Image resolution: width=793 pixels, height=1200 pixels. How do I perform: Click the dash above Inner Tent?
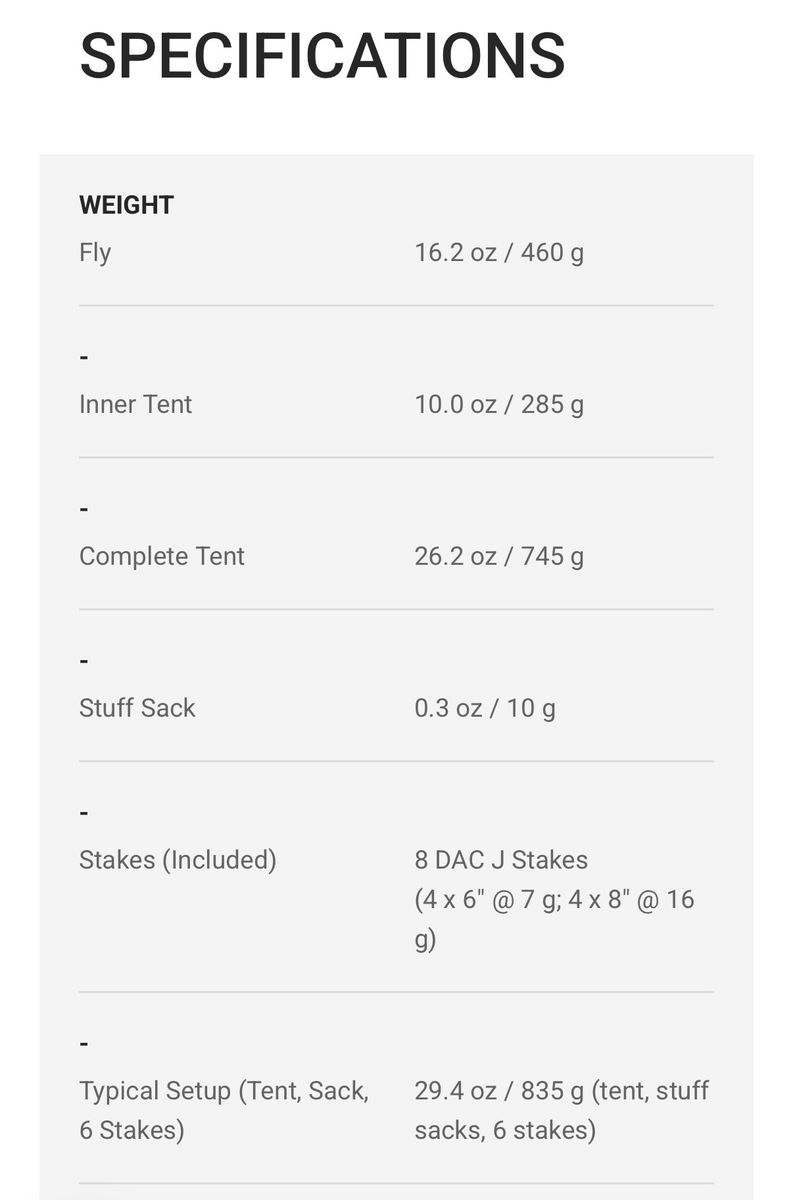84,357
